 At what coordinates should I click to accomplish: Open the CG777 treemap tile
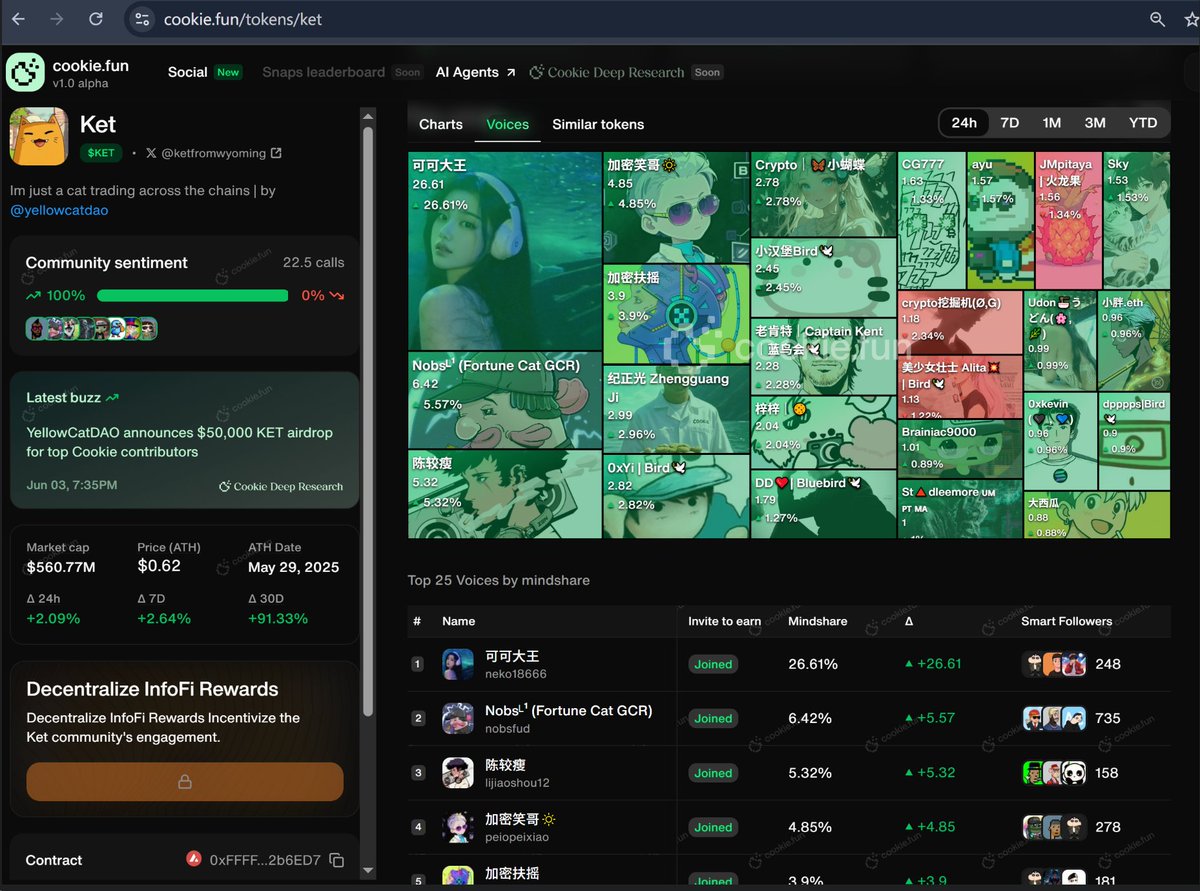tap(932, 221)
